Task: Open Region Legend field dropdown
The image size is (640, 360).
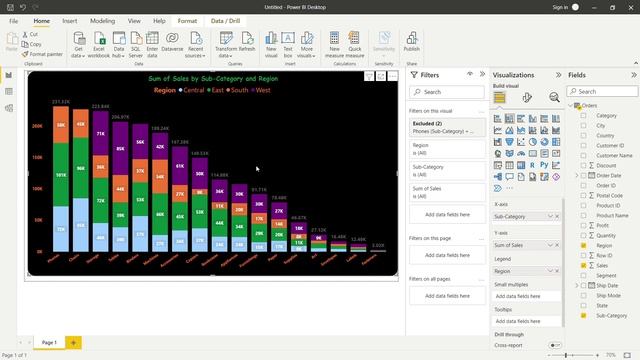Action: pyautogui.click(x=550, y=271)
